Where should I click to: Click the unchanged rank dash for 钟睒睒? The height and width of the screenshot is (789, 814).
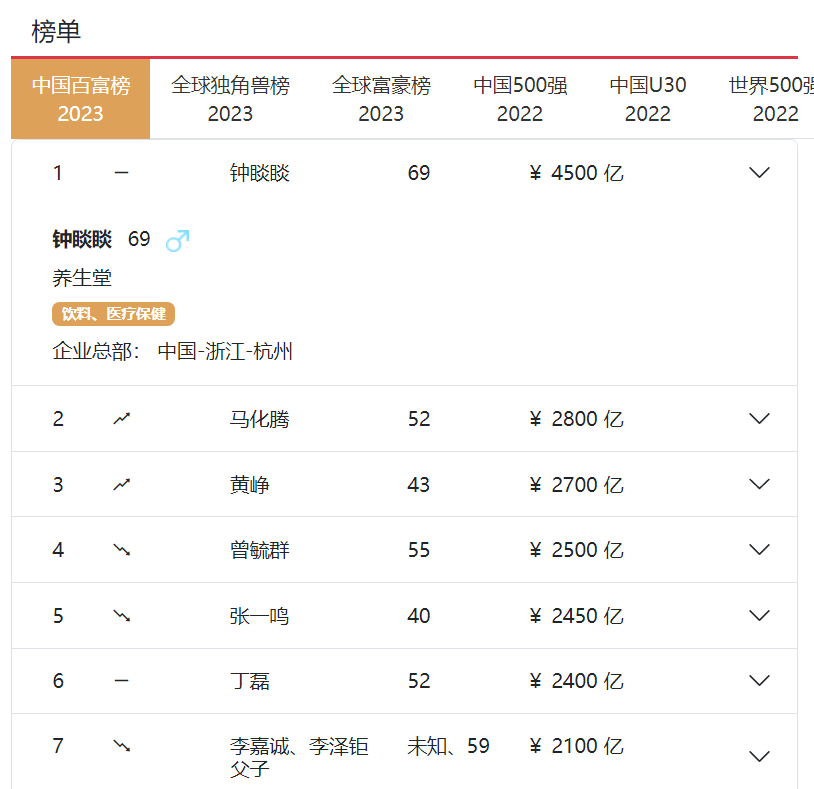(122, 173)
